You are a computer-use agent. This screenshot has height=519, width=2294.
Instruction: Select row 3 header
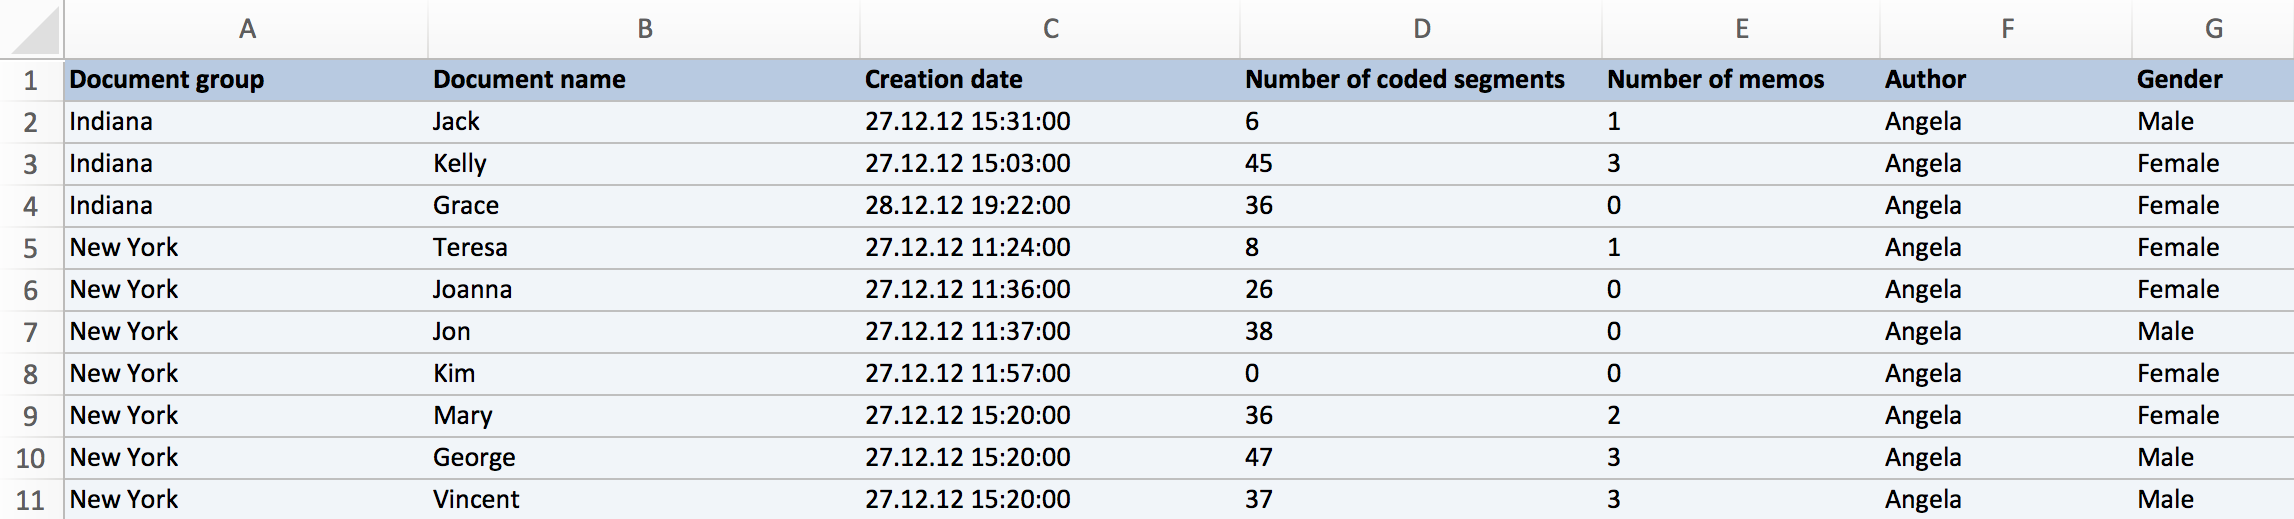31,164
